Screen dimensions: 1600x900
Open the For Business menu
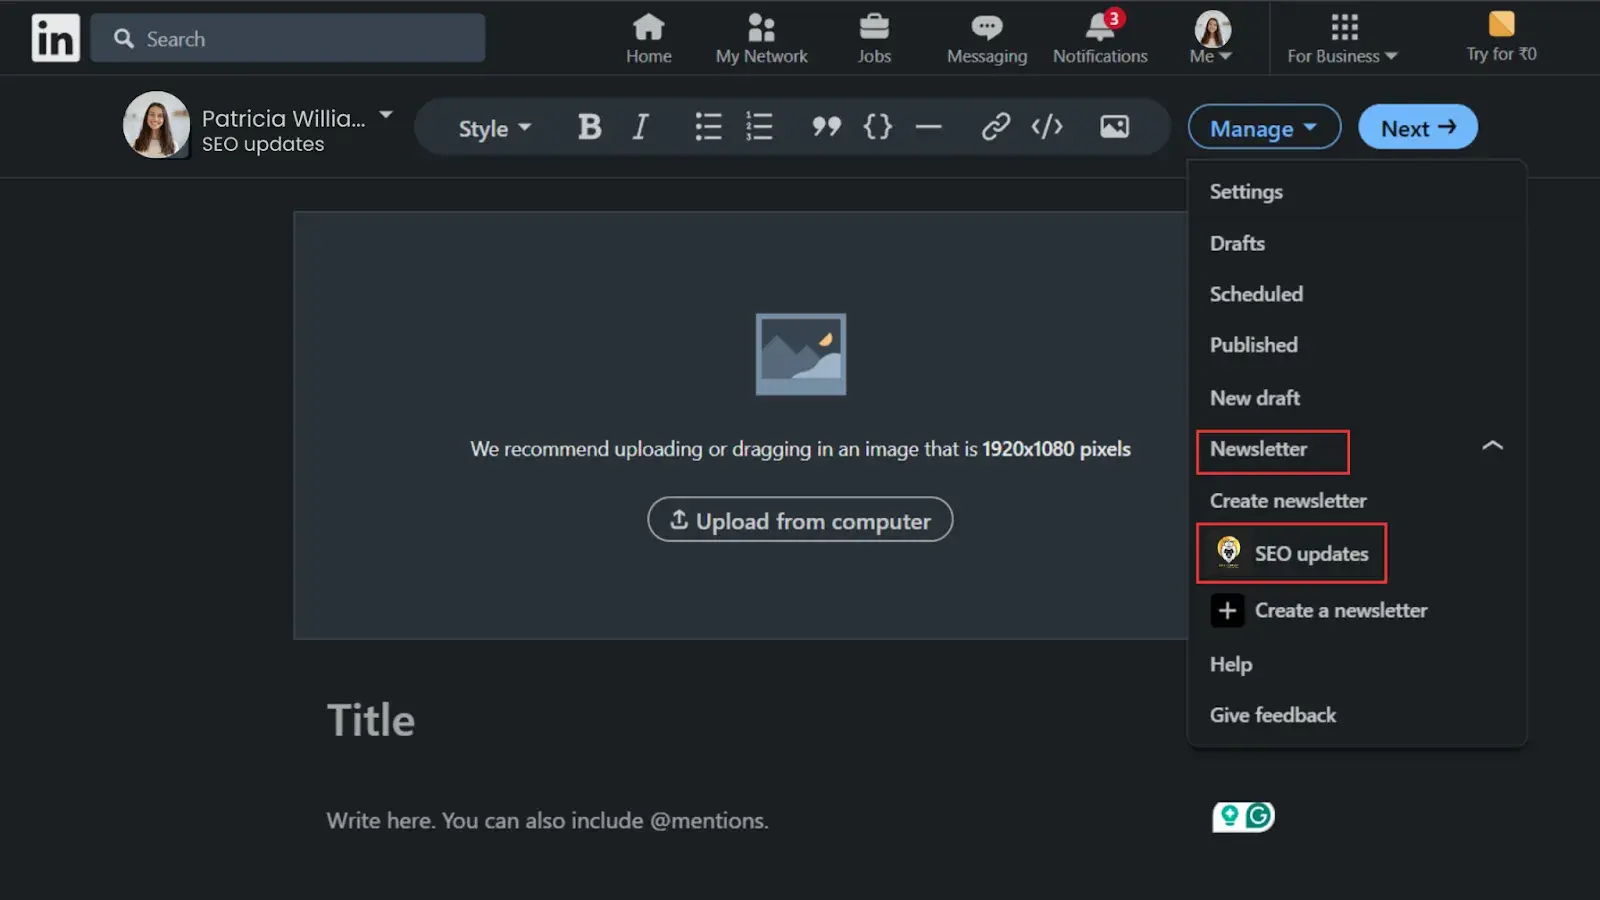[1342, 40]
